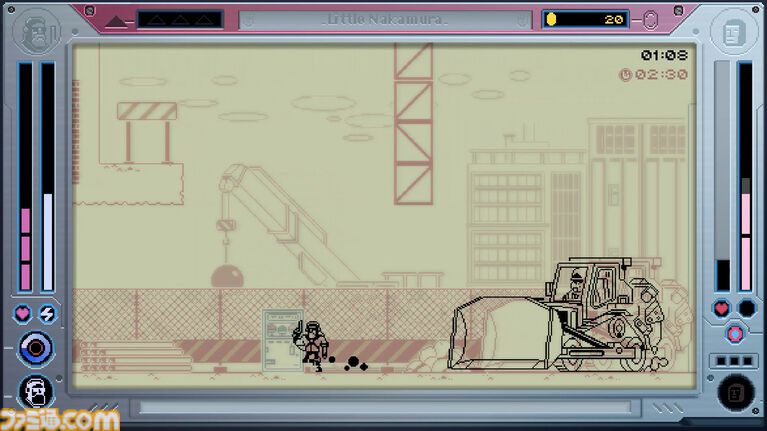Image resolution: width=767 pixels, height=431 pixels.
Task: Click the wrecking ball hanging from the crane
Action: 227,276
